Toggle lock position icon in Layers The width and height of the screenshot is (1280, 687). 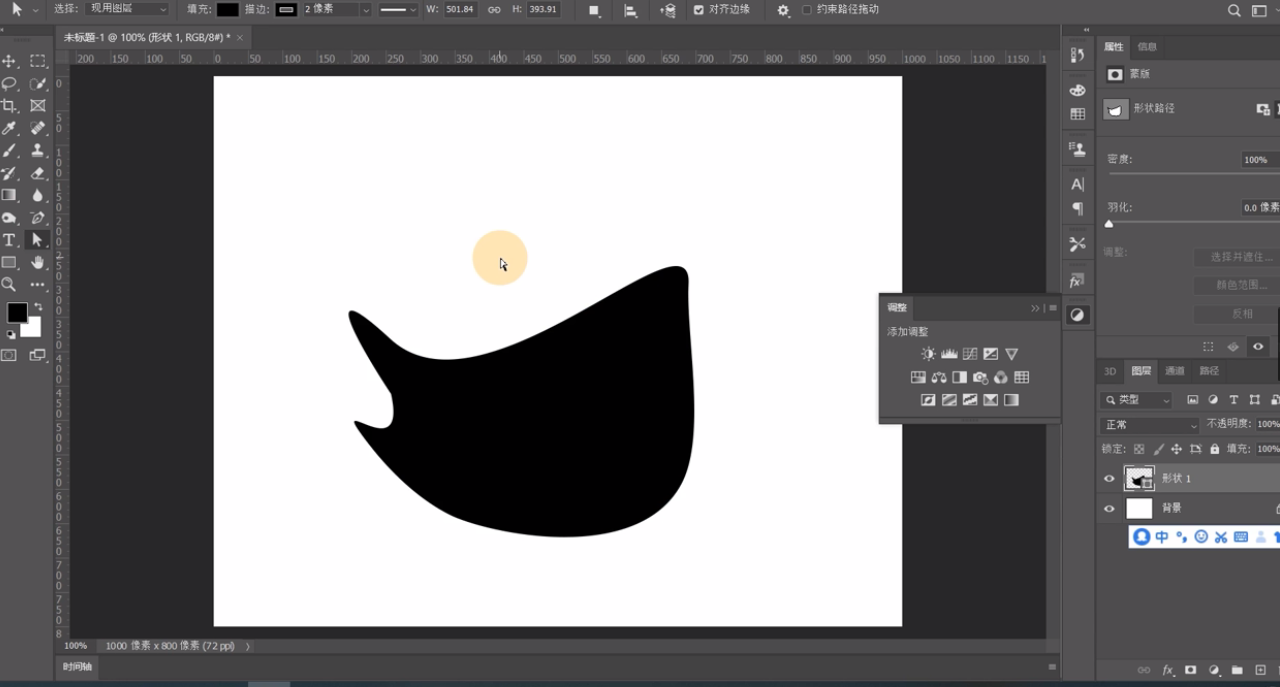pos(1177,450)
